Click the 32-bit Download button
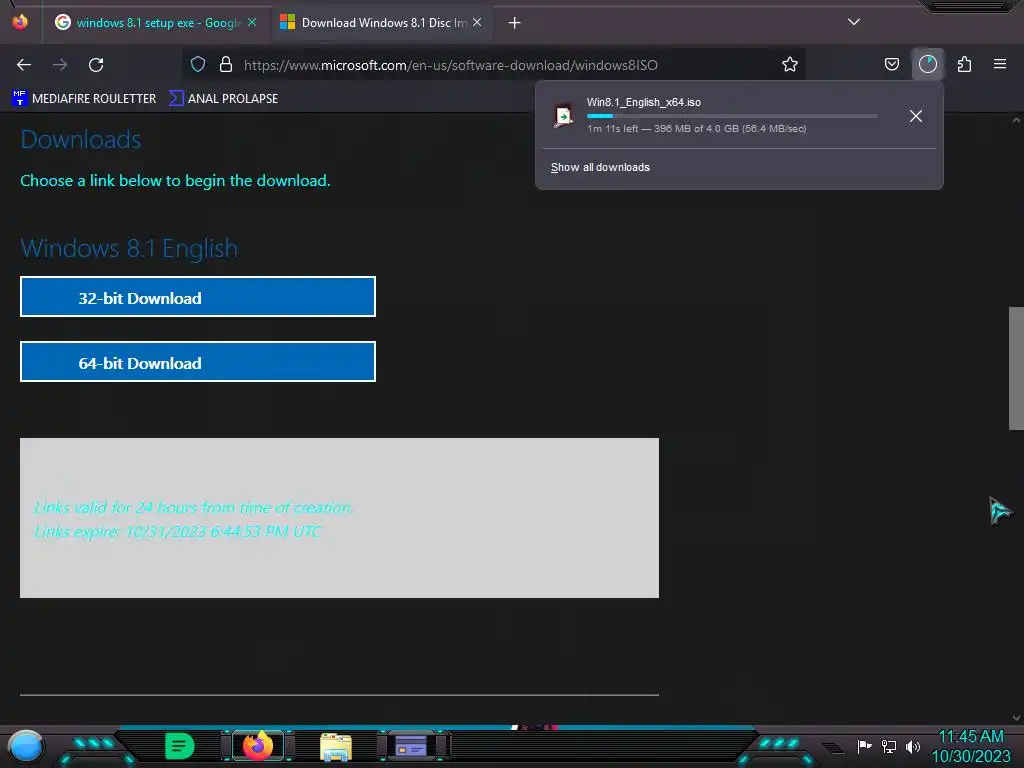Screen dimensions: 1024x768 [x=198, y=296]
